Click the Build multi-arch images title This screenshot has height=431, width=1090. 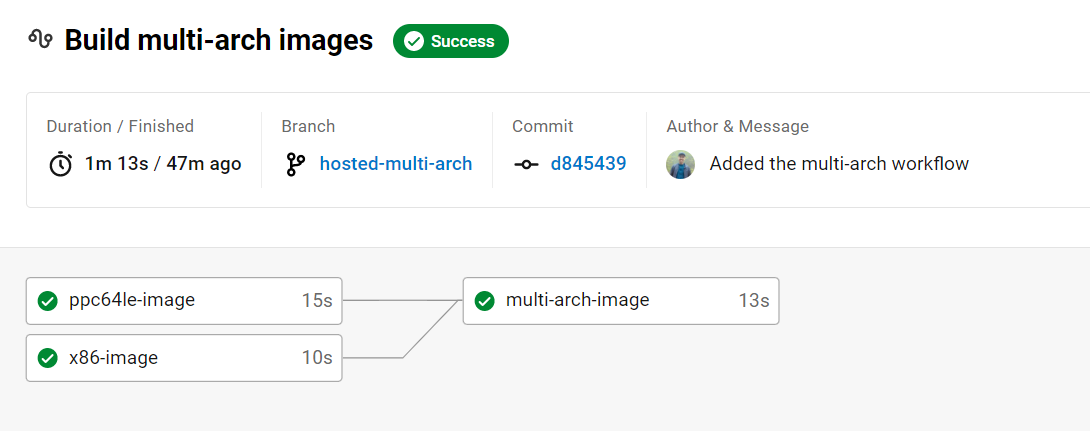[x=219, y=40]
